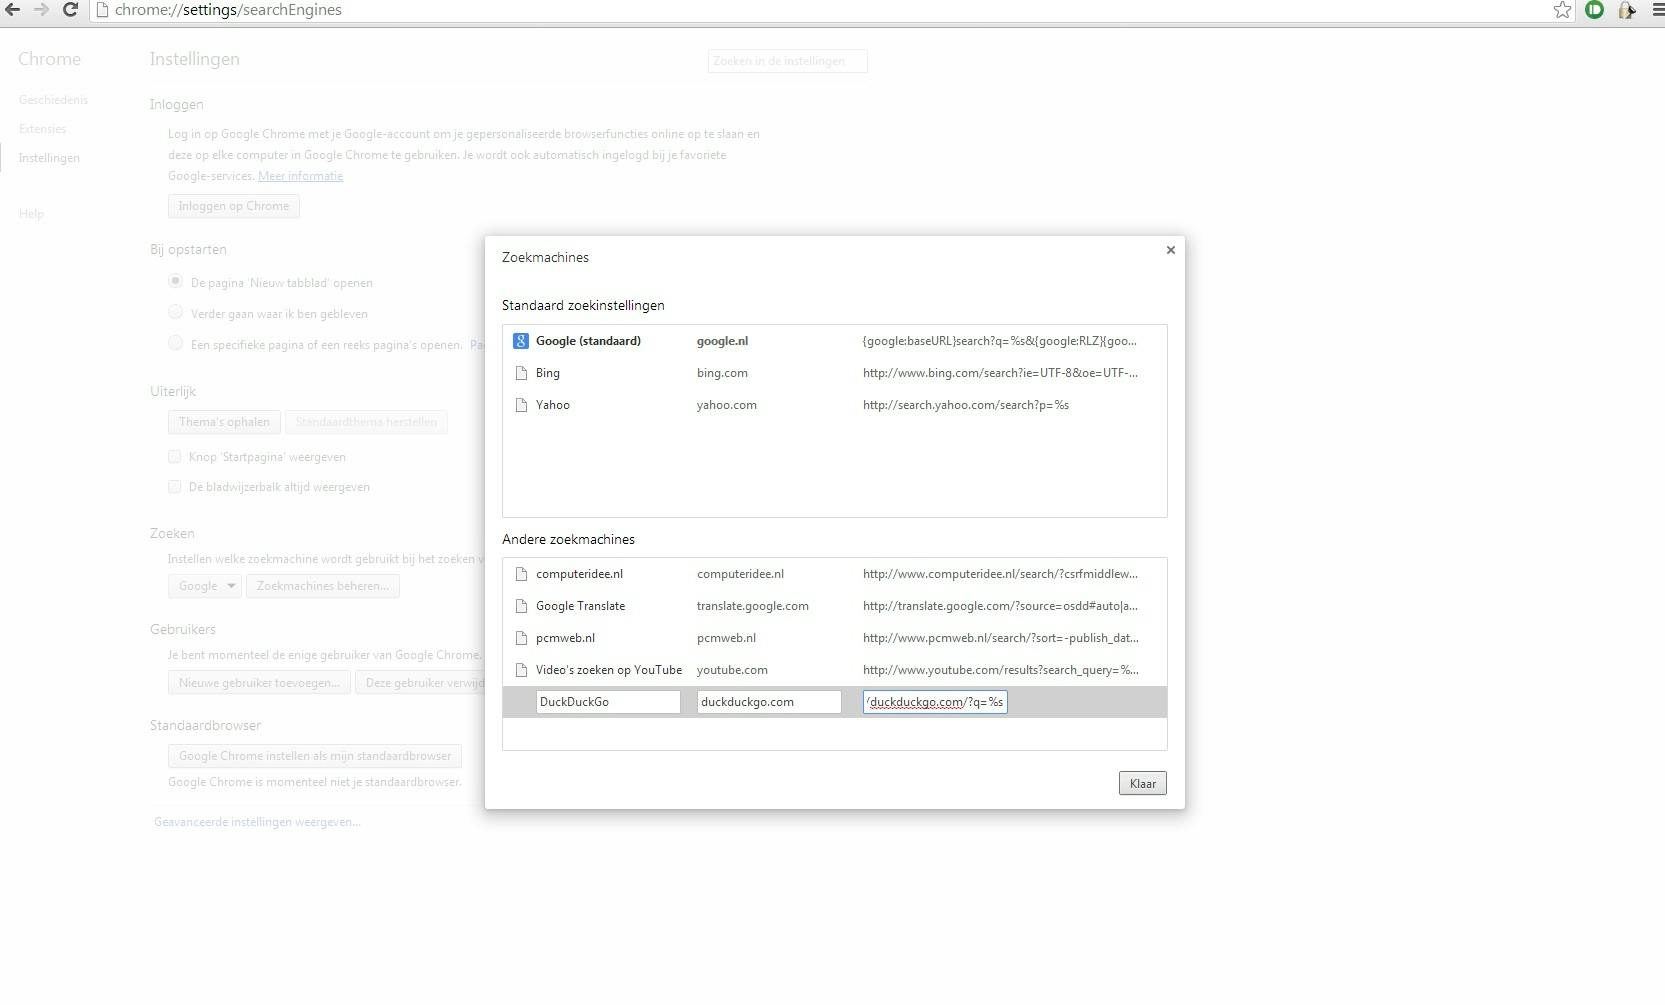Click the Klaar button

1142,784
